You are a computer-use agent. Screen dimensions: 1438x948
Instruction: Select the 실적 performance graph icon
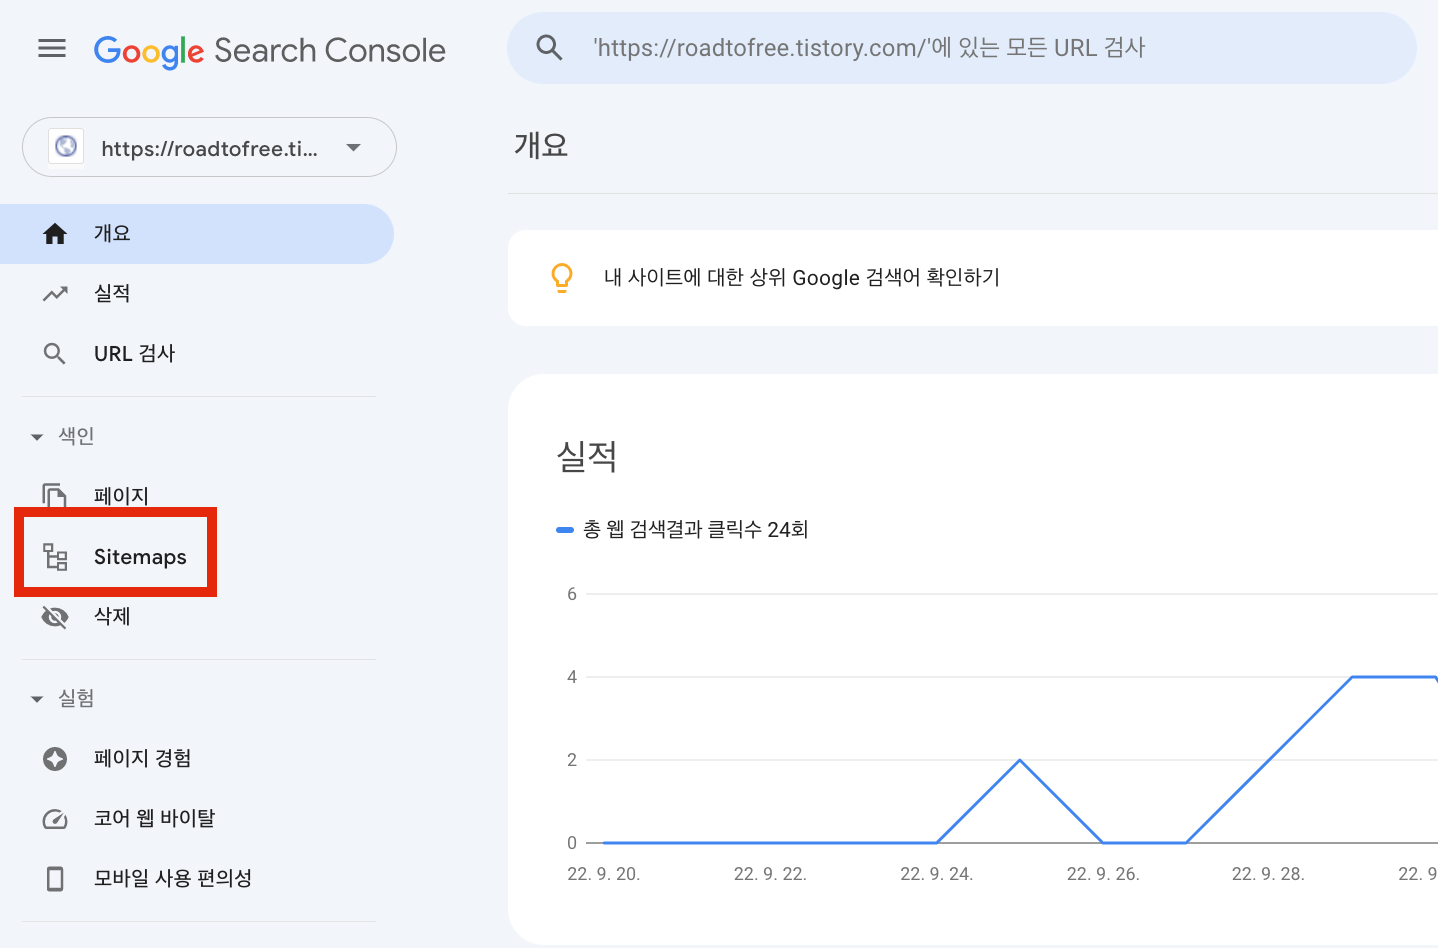coord(54,293)
